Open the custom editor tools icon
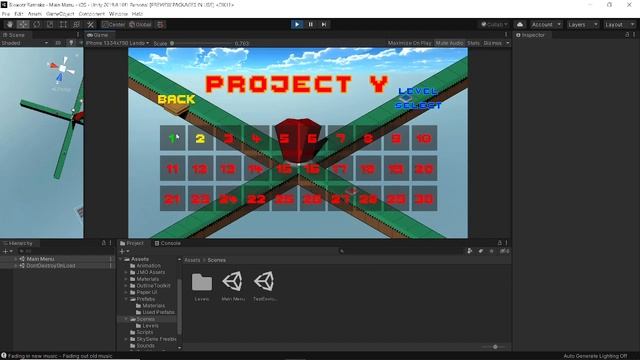The image size is (640, 360). point(91,24)
